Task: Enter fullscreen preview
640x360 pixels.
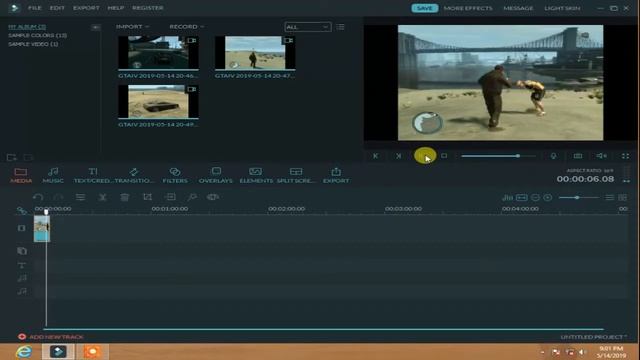Action: 625,156
